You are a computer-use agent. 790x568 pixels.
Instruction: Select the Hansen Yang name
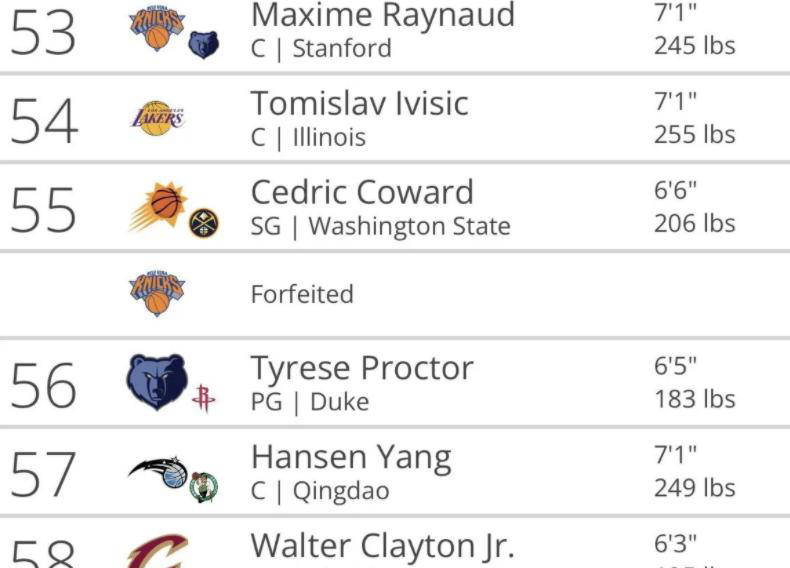pyautogui.click(x=351, y=458)
